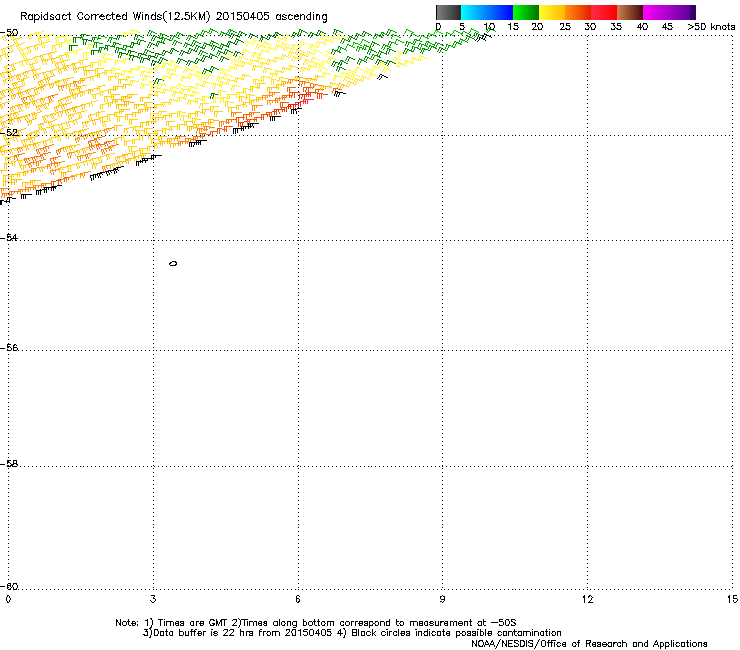740x650 pixels.
Task: Click the '>50 knots' legend label
Action: [x=711, y=27]
